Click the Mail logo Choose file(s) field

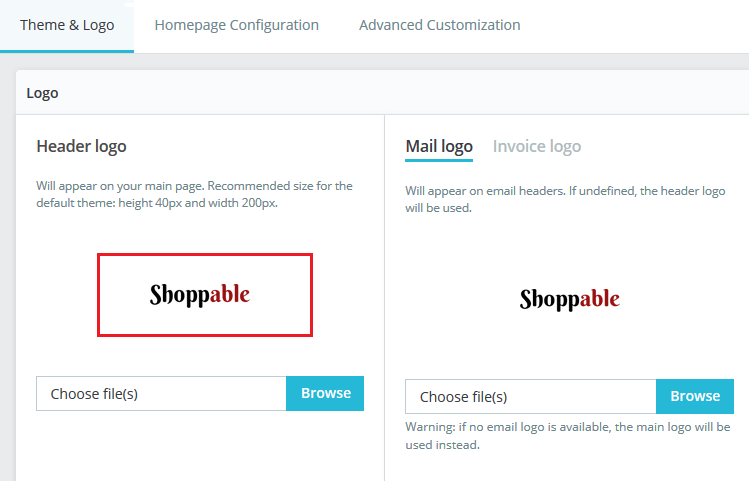(530, 396)
